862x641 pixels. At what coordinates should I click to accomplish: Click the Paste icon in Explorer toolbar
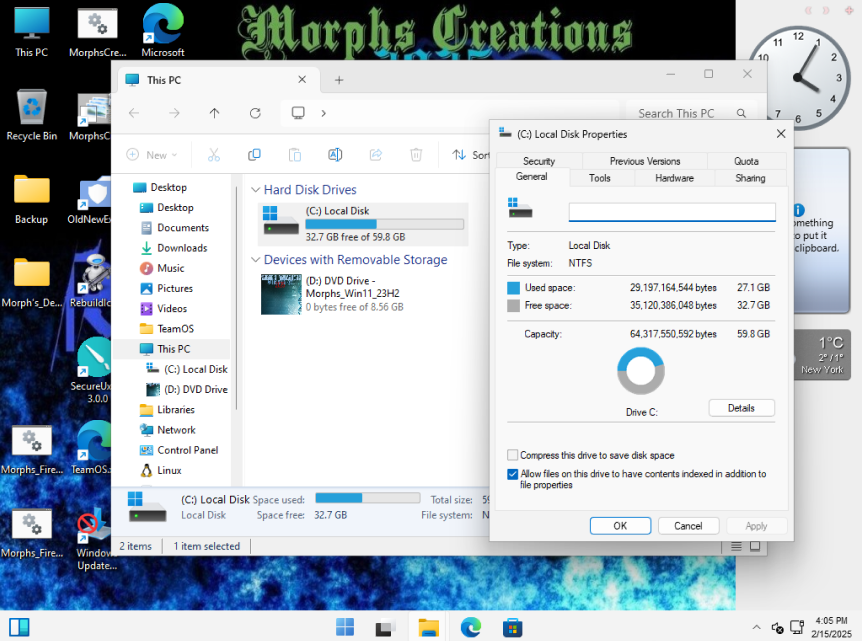[295, 155]
